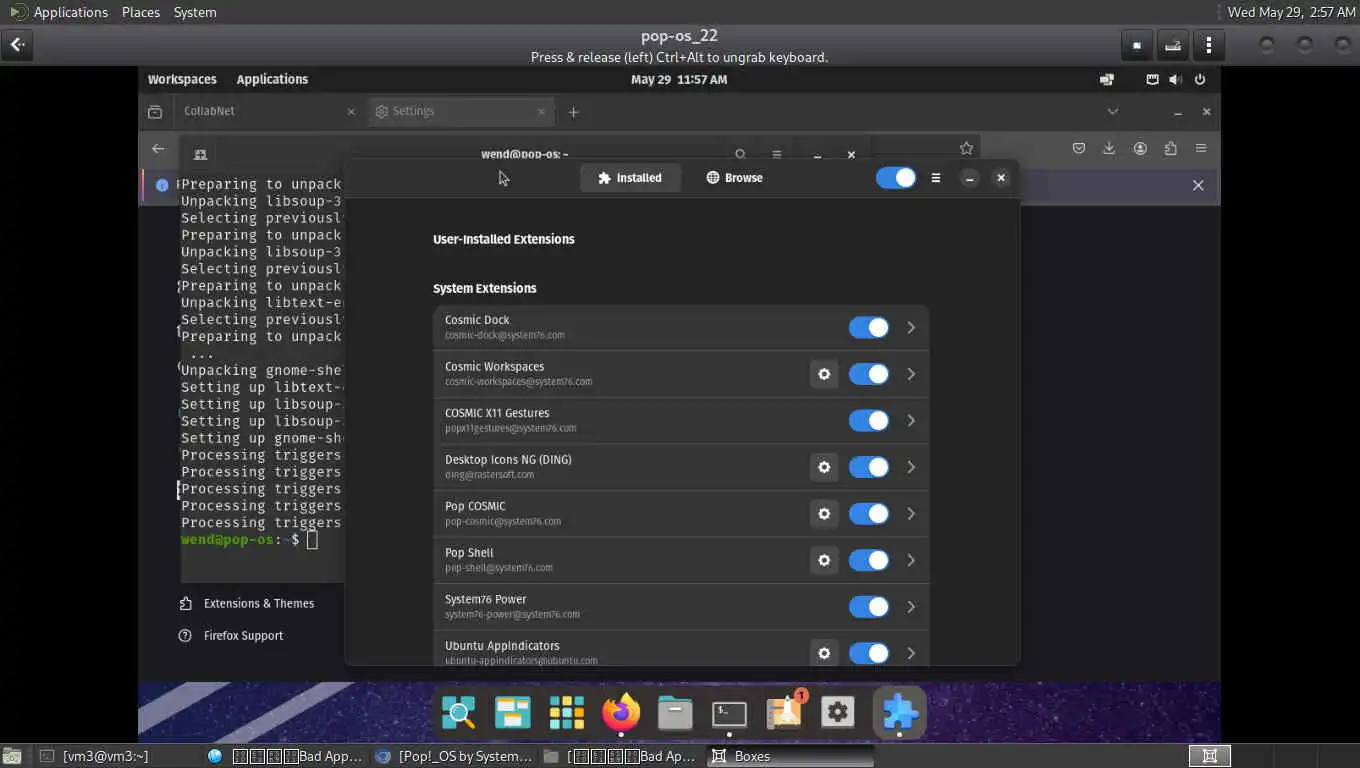Open Places menu in host panel
The image size is (1360, 768).
[141, 12]
